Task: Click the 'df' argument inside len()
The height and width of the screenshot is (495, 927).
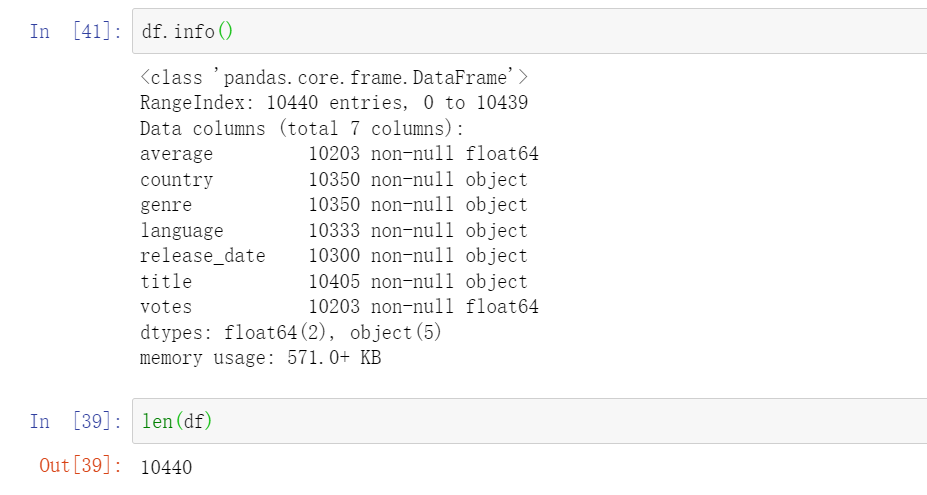Action: coord(193,422)
